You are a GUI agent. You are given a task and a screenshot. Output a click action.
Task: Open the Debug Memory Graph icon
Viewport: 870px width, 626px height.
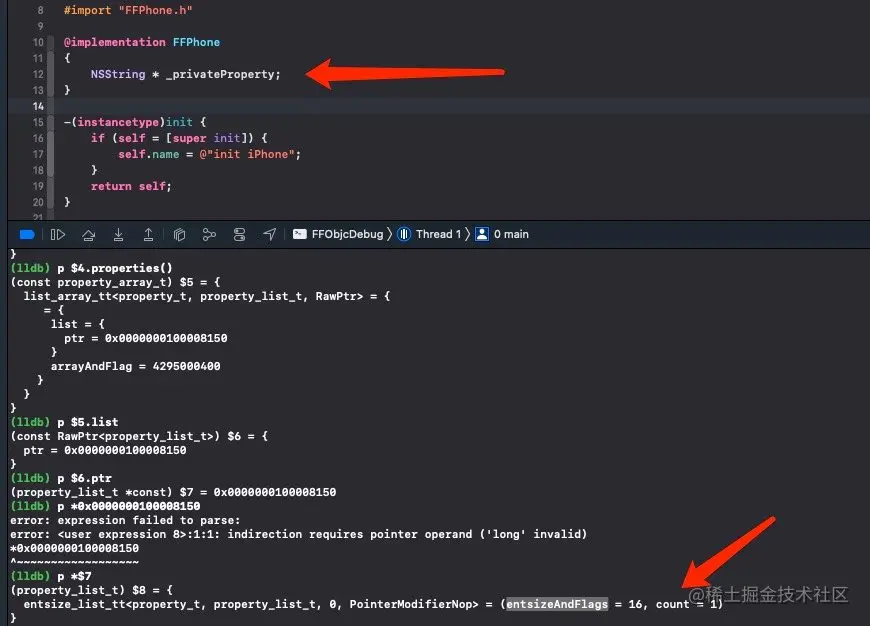(x=209, y=235)
